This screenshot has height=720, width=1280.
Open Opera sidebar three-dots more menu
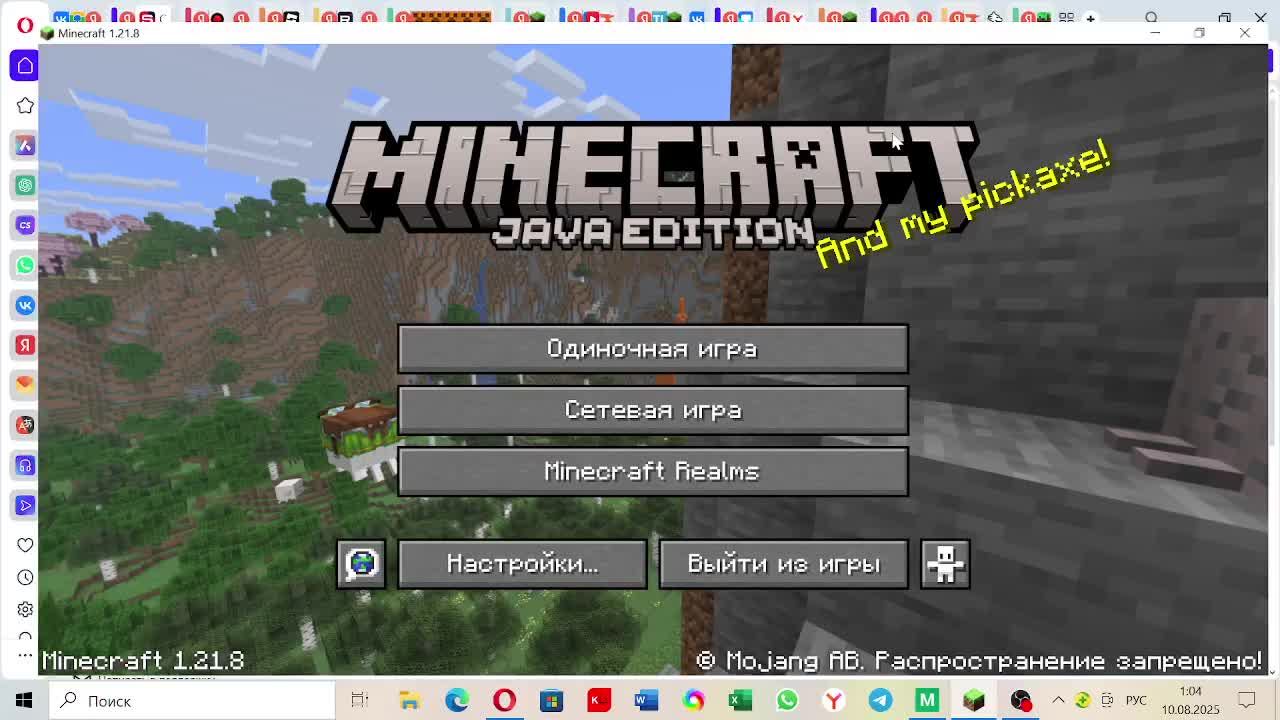click(25, 655)
